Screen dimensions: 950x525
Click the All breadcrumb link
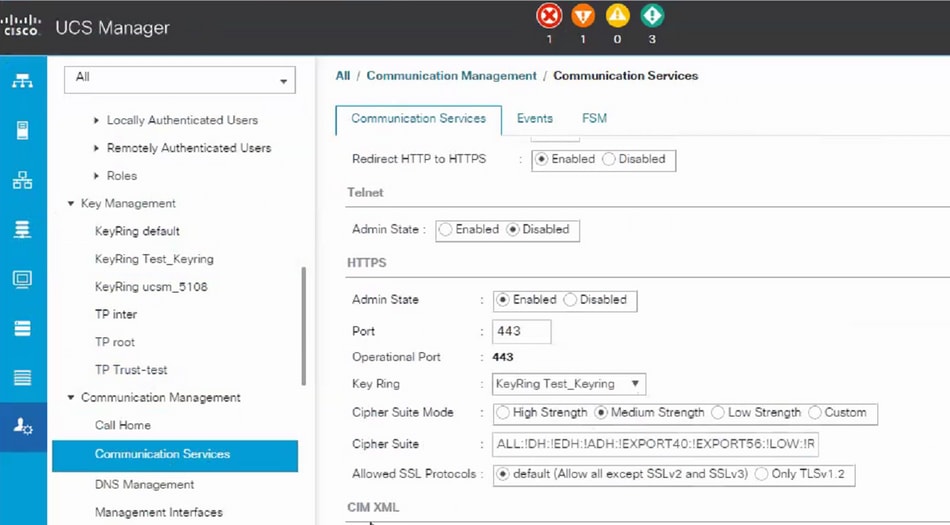coord(343,76)
